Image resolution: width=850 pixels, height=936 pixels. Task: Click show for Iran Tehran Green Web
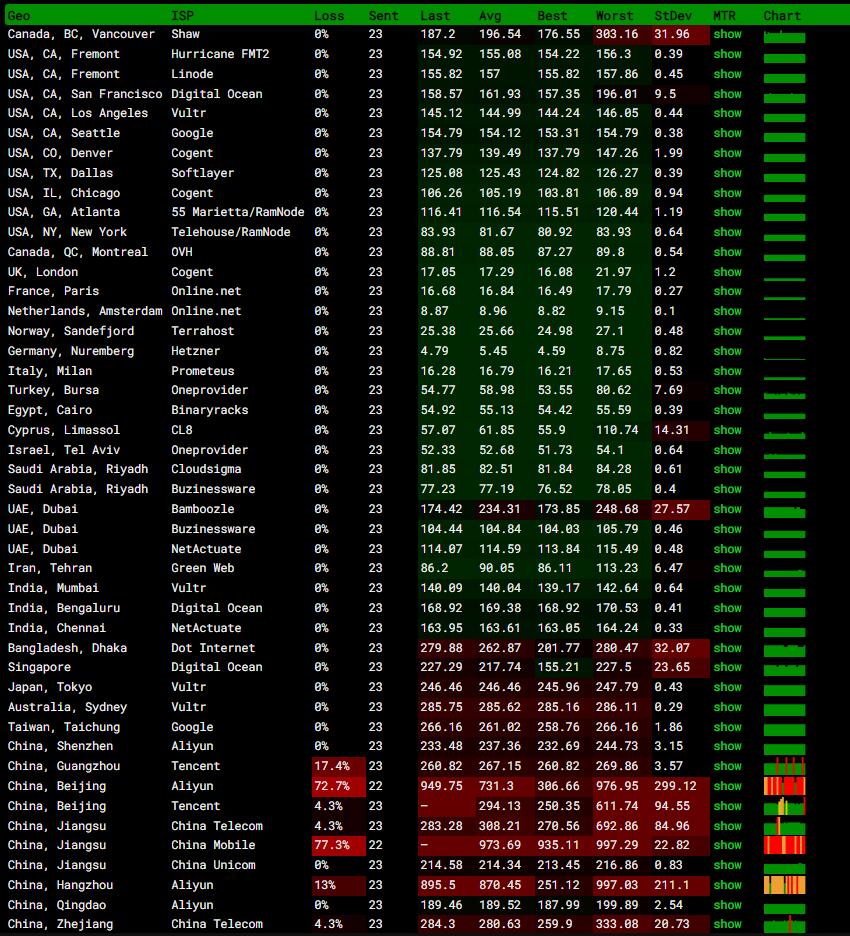point(727,568)
